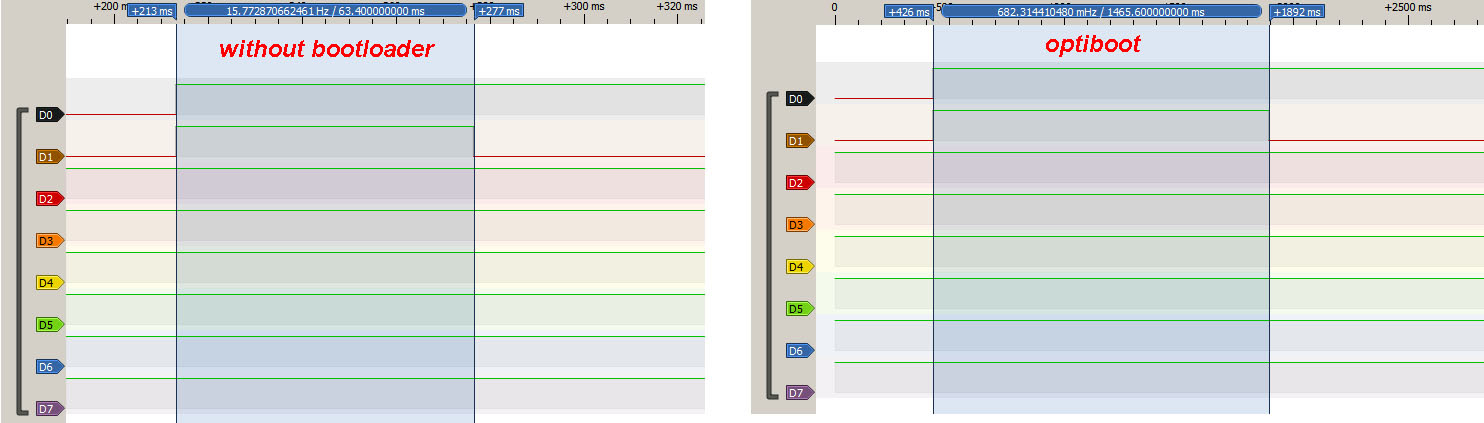Click the +277 ms cursor marker

(x=499, y=11)
